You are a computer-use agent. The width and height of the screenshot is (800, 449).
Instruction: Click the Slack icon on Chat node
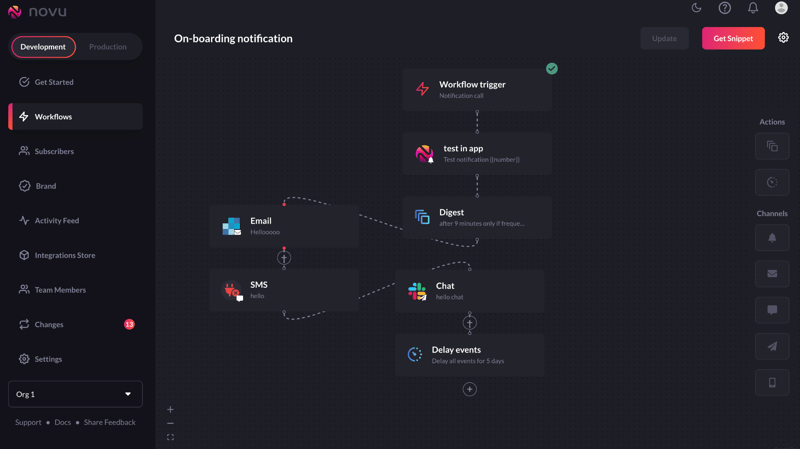pos(417,291)
